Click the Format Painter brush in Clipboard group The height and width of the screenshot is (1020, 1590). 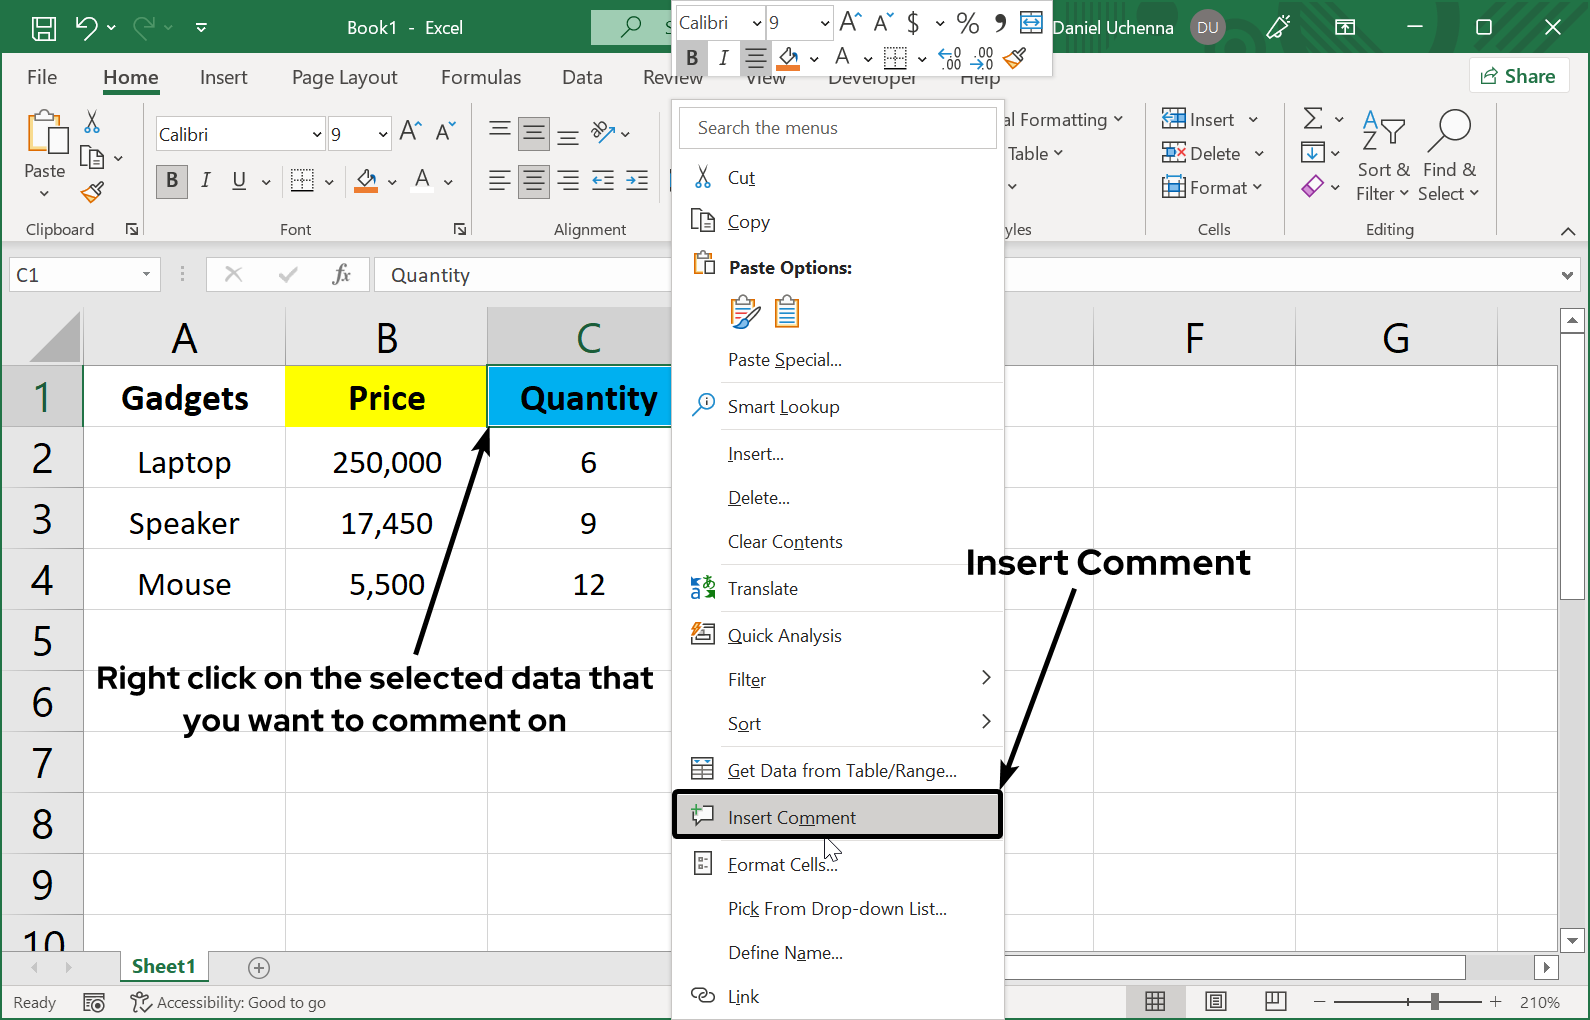pyautogui.click(x=93, y=192)
